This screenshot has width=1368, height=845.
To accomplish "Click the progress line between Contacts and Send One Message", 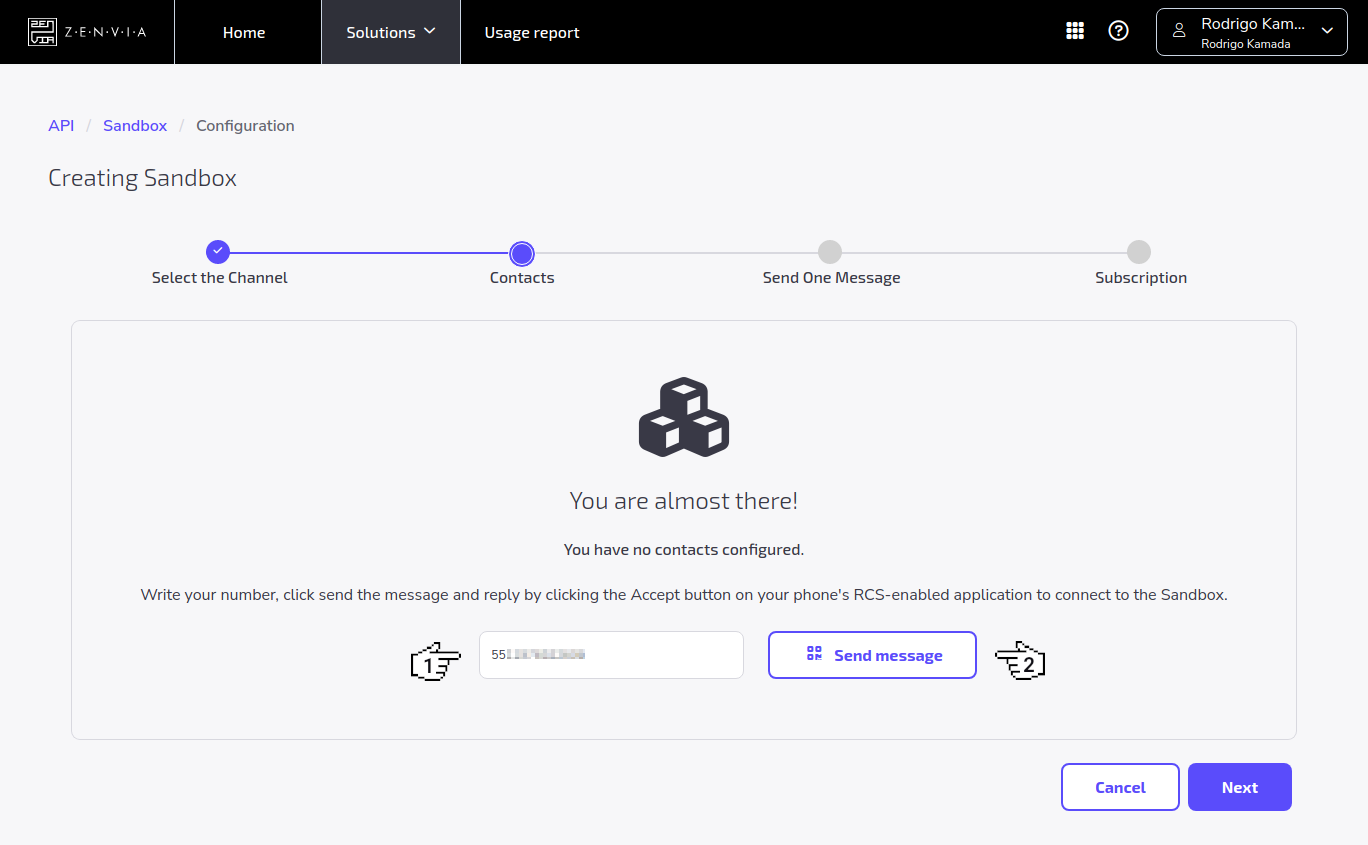I will (x=675, y=253).
